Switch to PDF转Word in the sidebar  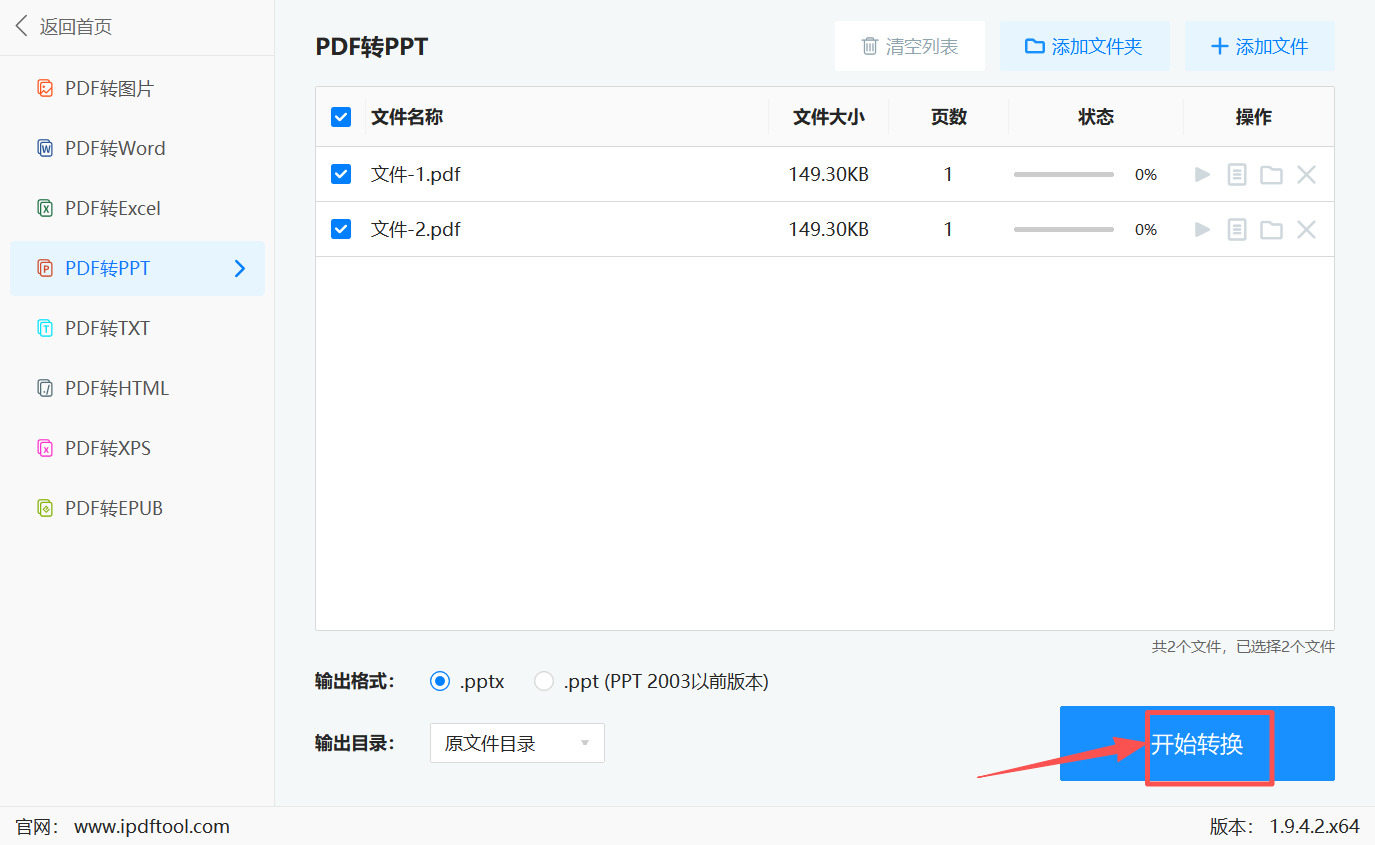click(x=138, y=148)
